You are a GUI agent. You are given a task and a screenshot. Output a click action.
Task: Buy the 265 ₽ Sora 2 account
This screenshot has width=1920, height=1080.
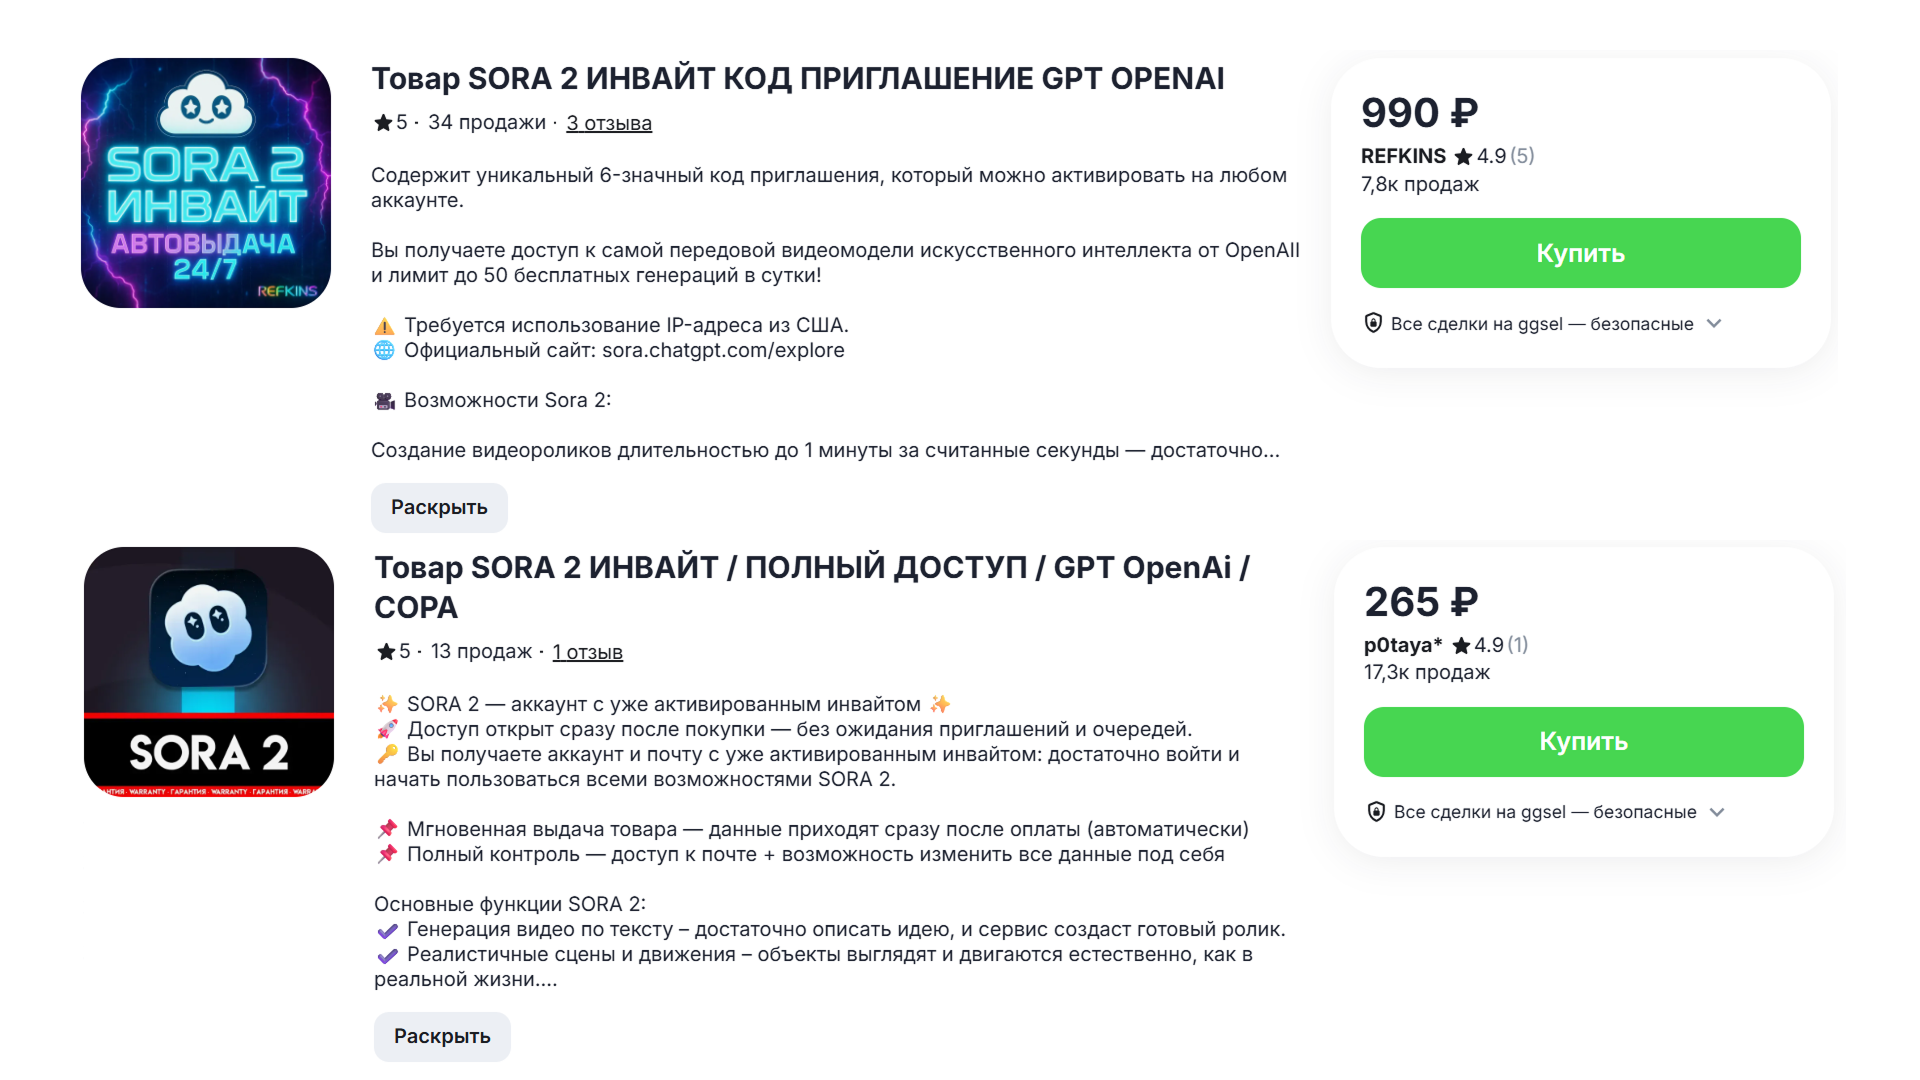(x=1583, y=742)
